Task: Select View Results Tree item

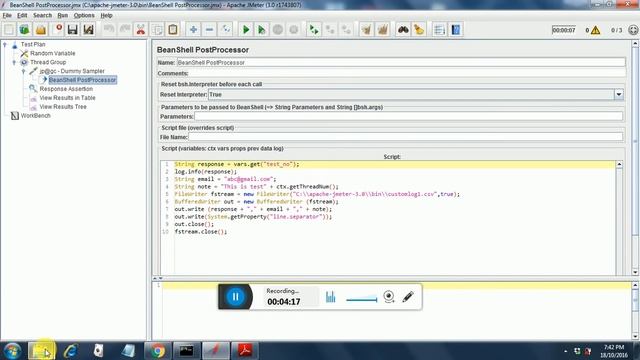Action: [63, 107]
